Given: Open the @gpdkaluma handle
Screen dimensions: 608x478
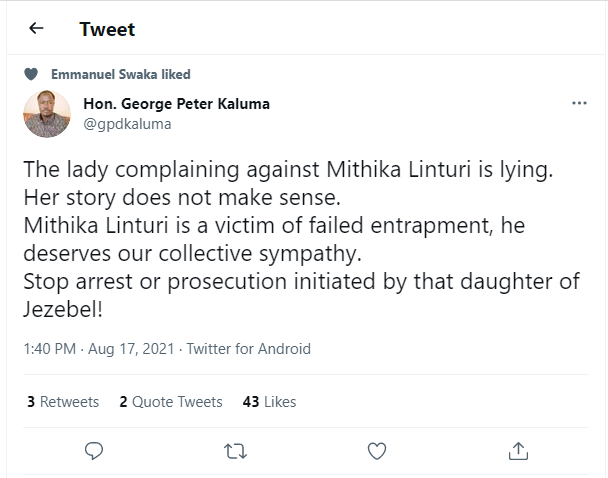Looking at the screenshot, I should click(127, 124).
